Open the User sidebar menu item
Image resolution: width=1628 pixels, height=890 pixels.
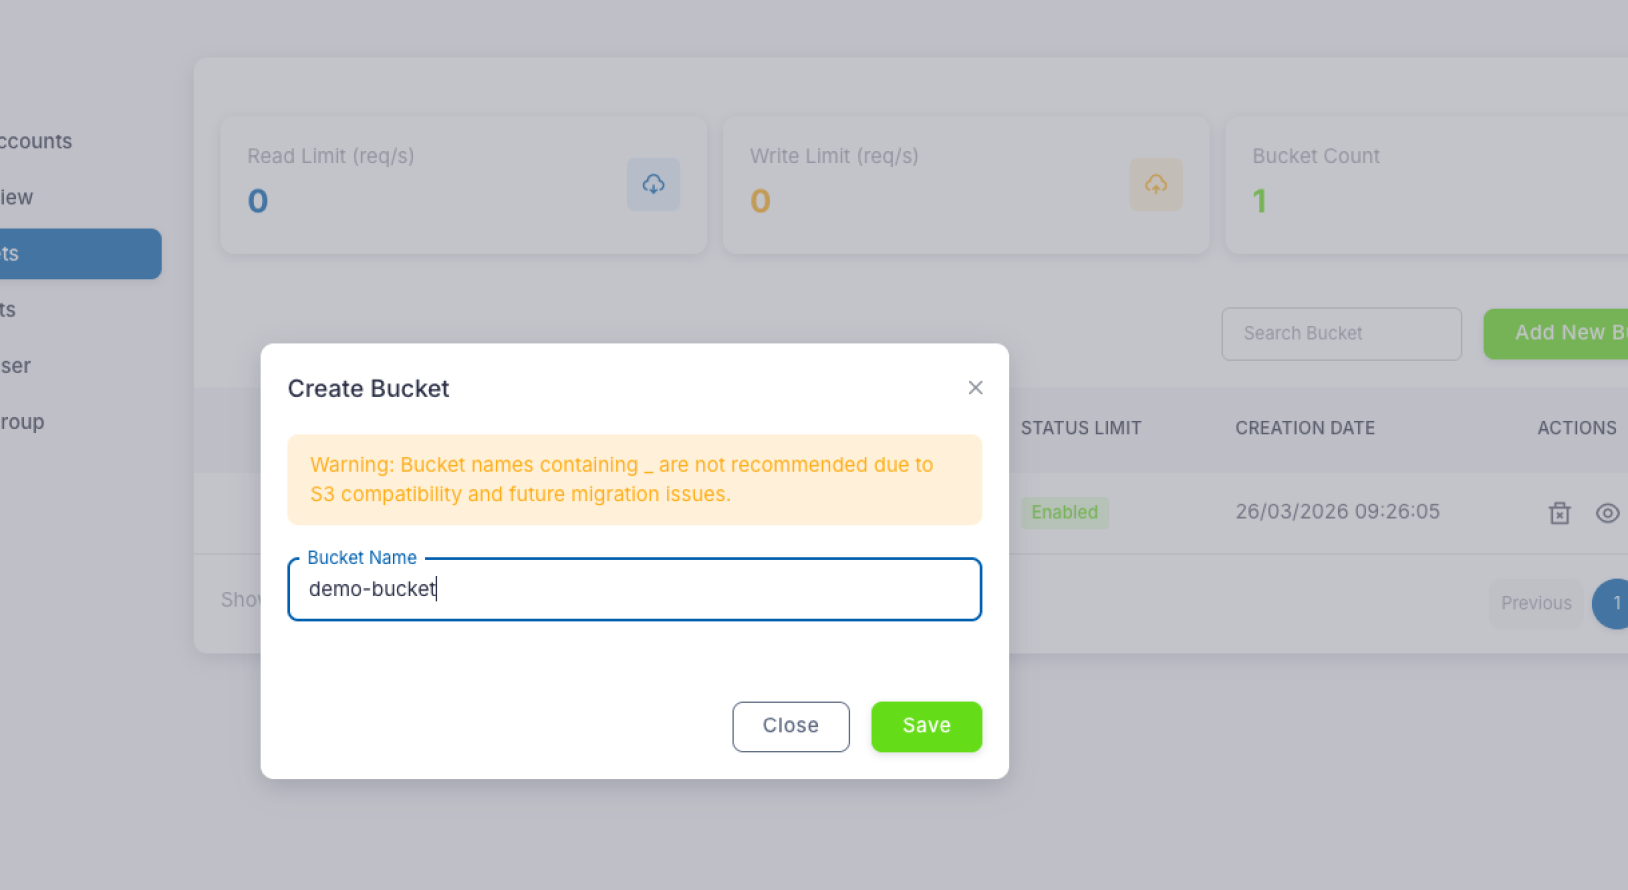(x=16, y=366)
